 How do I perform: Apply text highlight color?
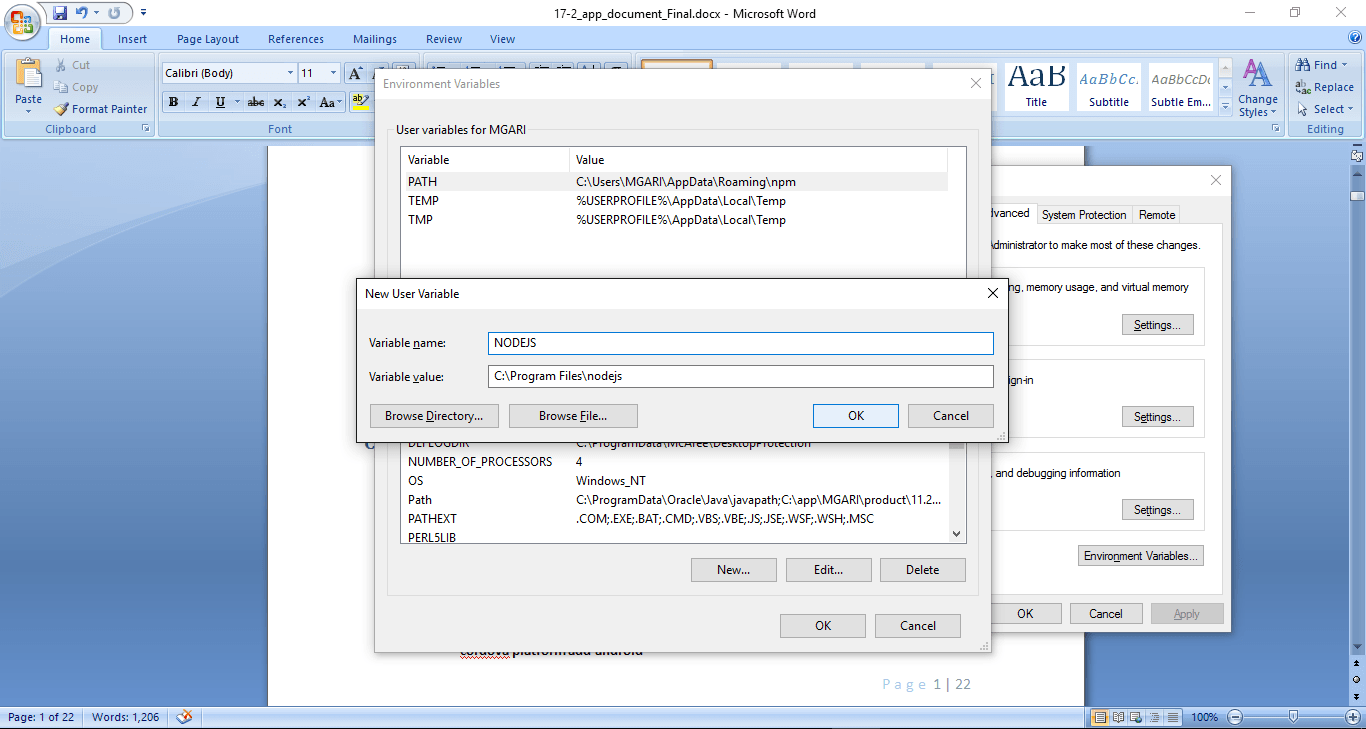[361, 102]
